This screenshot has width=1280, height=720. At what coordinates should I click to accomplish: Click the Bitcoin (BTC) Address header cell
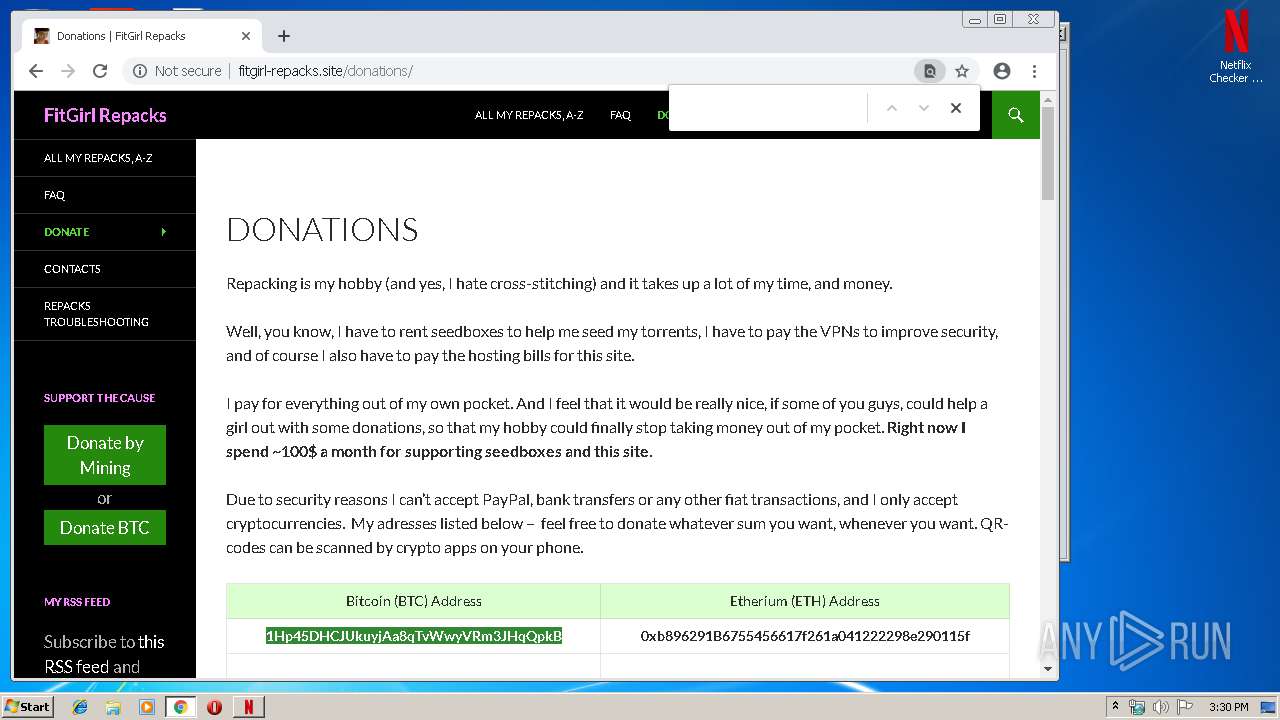414,601
